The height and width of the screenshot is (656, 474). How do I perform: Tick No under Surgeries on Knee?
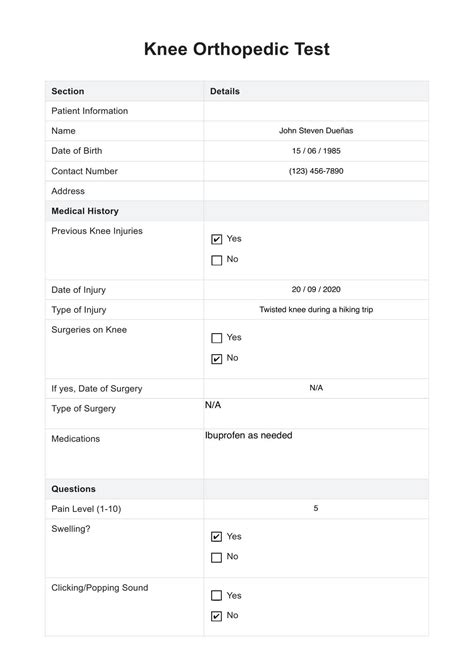click(x=216, y=359)
